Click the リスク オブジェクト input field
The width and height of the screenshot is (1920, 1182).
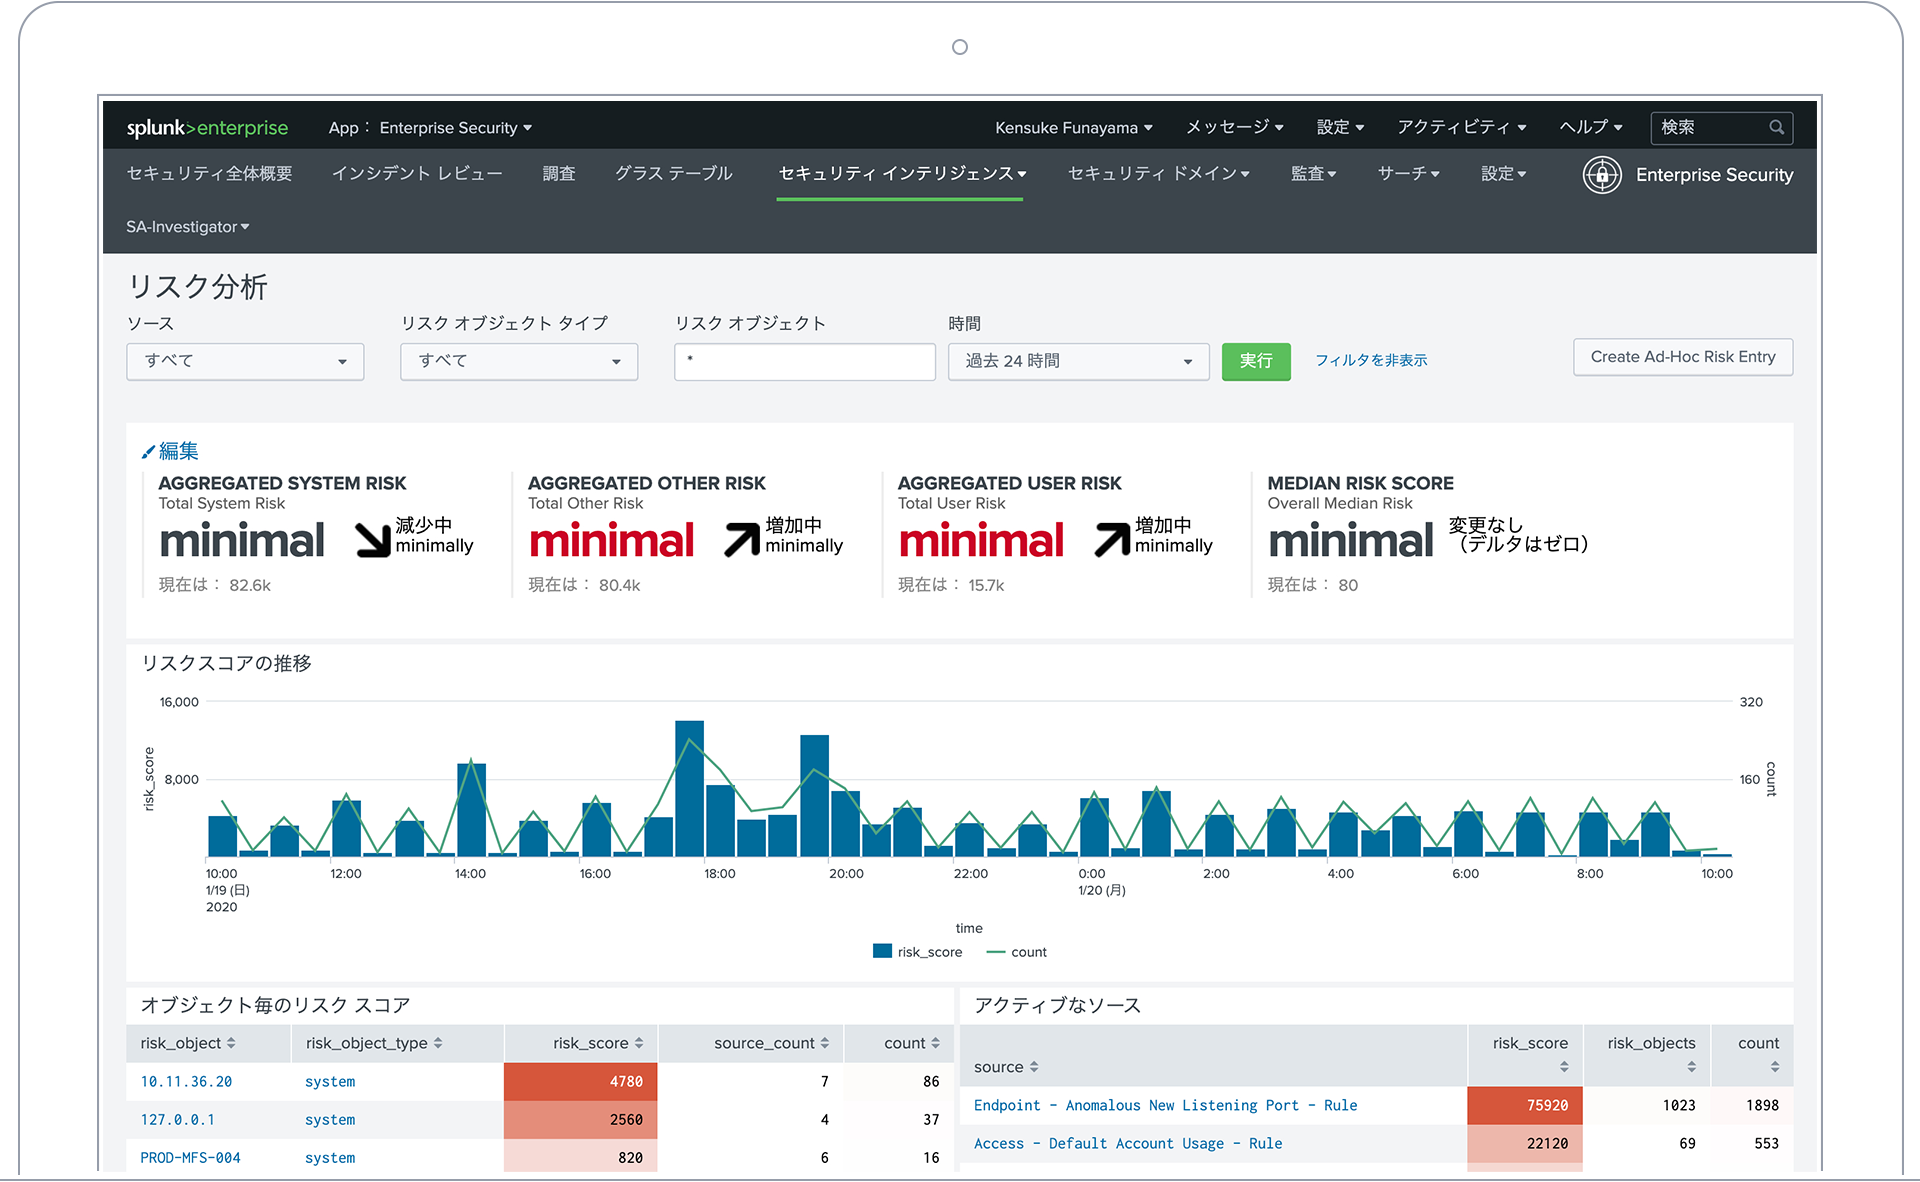click(x=805, y=361)
